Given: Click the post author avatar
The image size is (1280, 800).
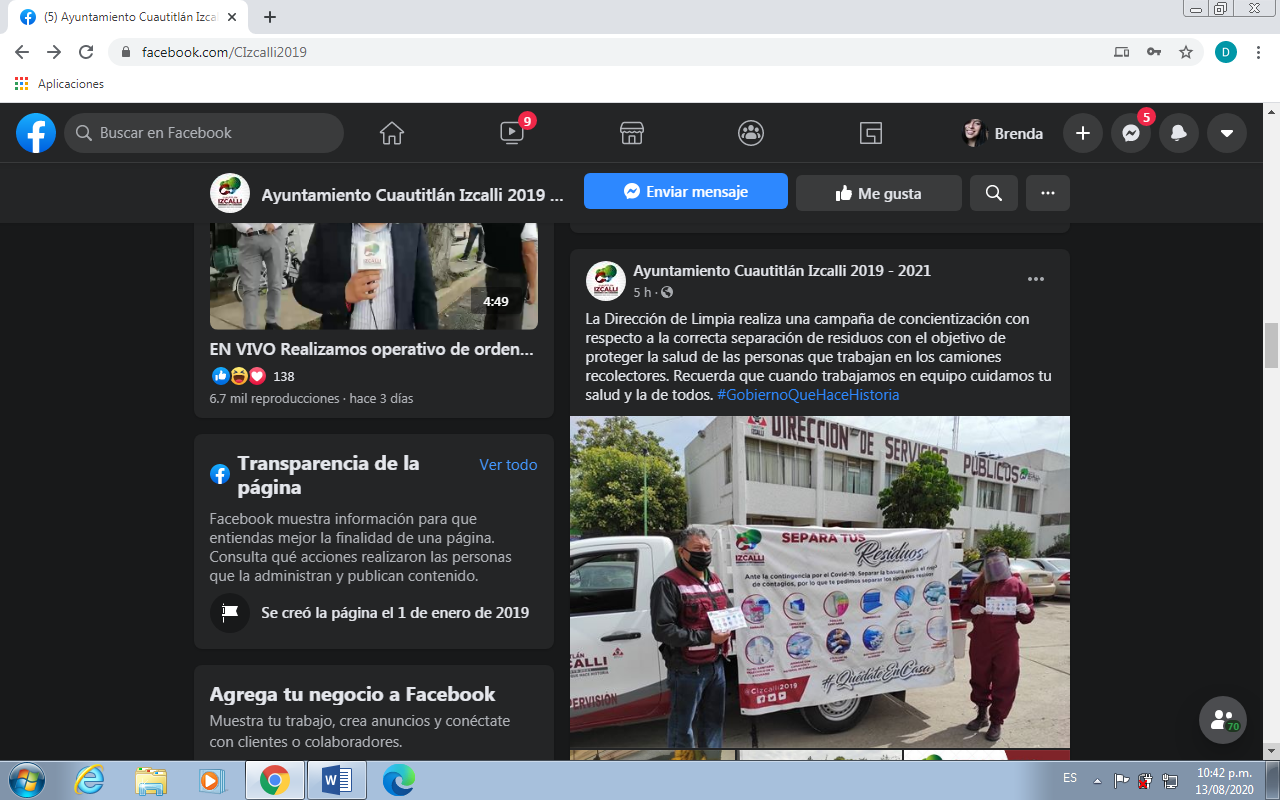Looking at the screenshot, I should pos(606,281).
